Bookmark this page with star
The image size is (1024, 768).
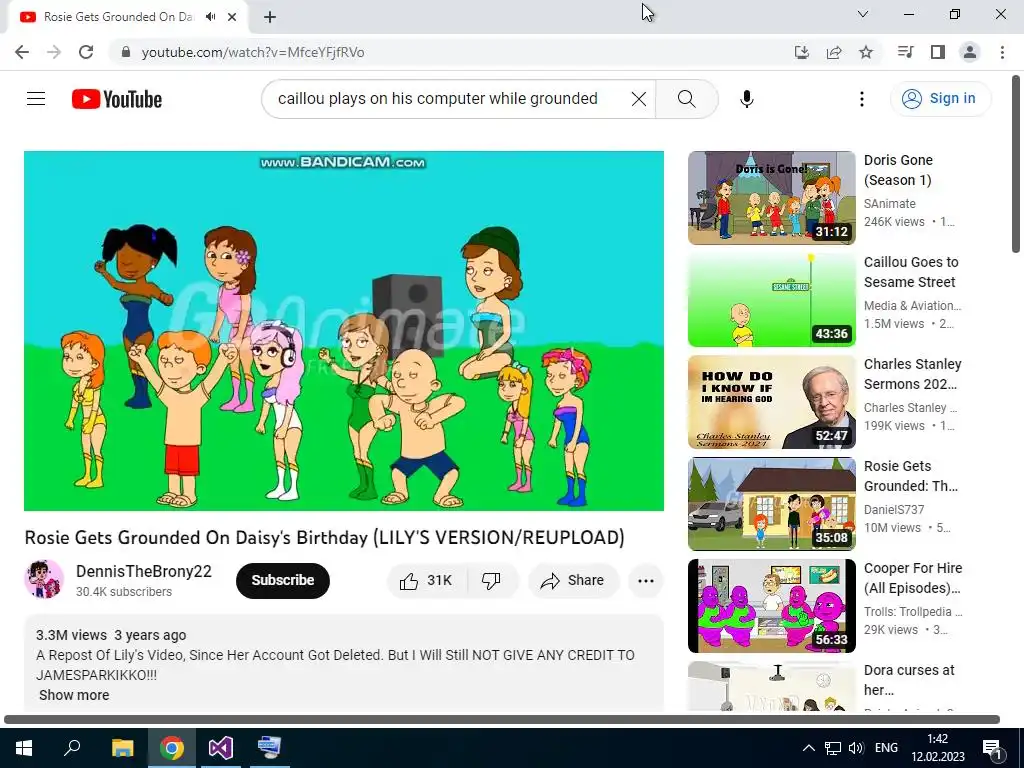tap(866, 52)
